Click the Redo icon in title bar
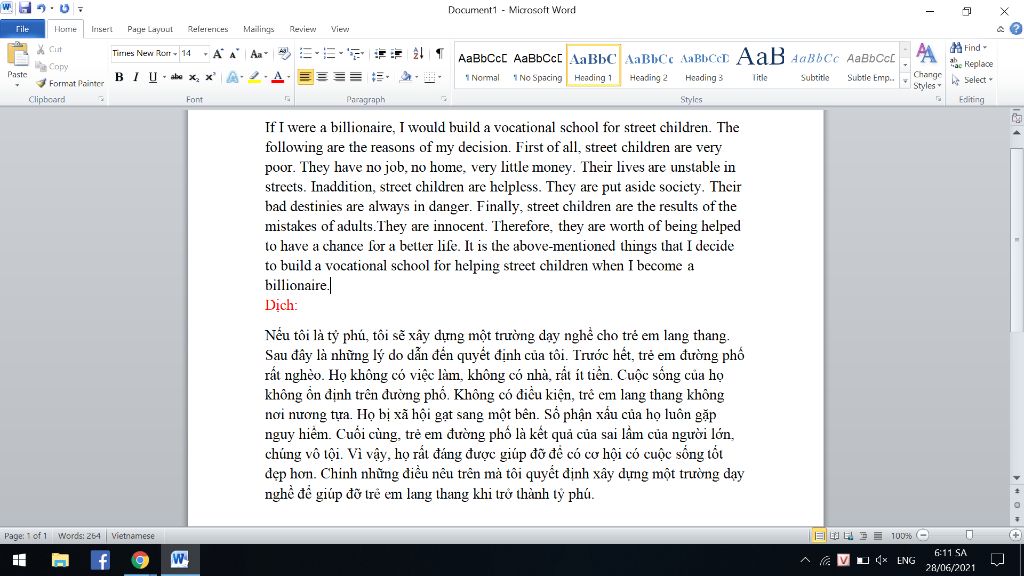Viewport: 1024px width, 576px height. [64, 8]
